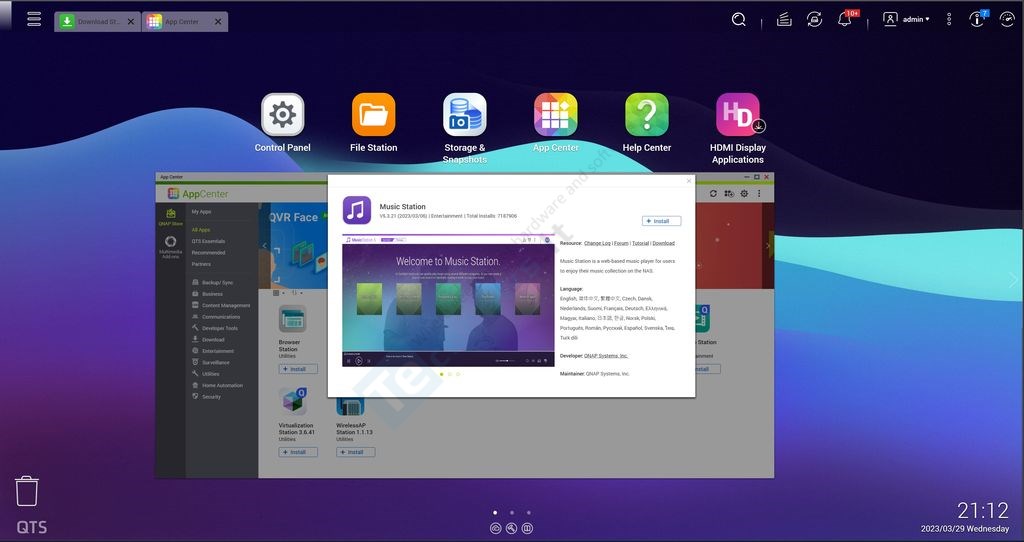The width and height of the screenshot is (1024, 542).
Task: Select the third desktop page dot
Action: point(528,513)
